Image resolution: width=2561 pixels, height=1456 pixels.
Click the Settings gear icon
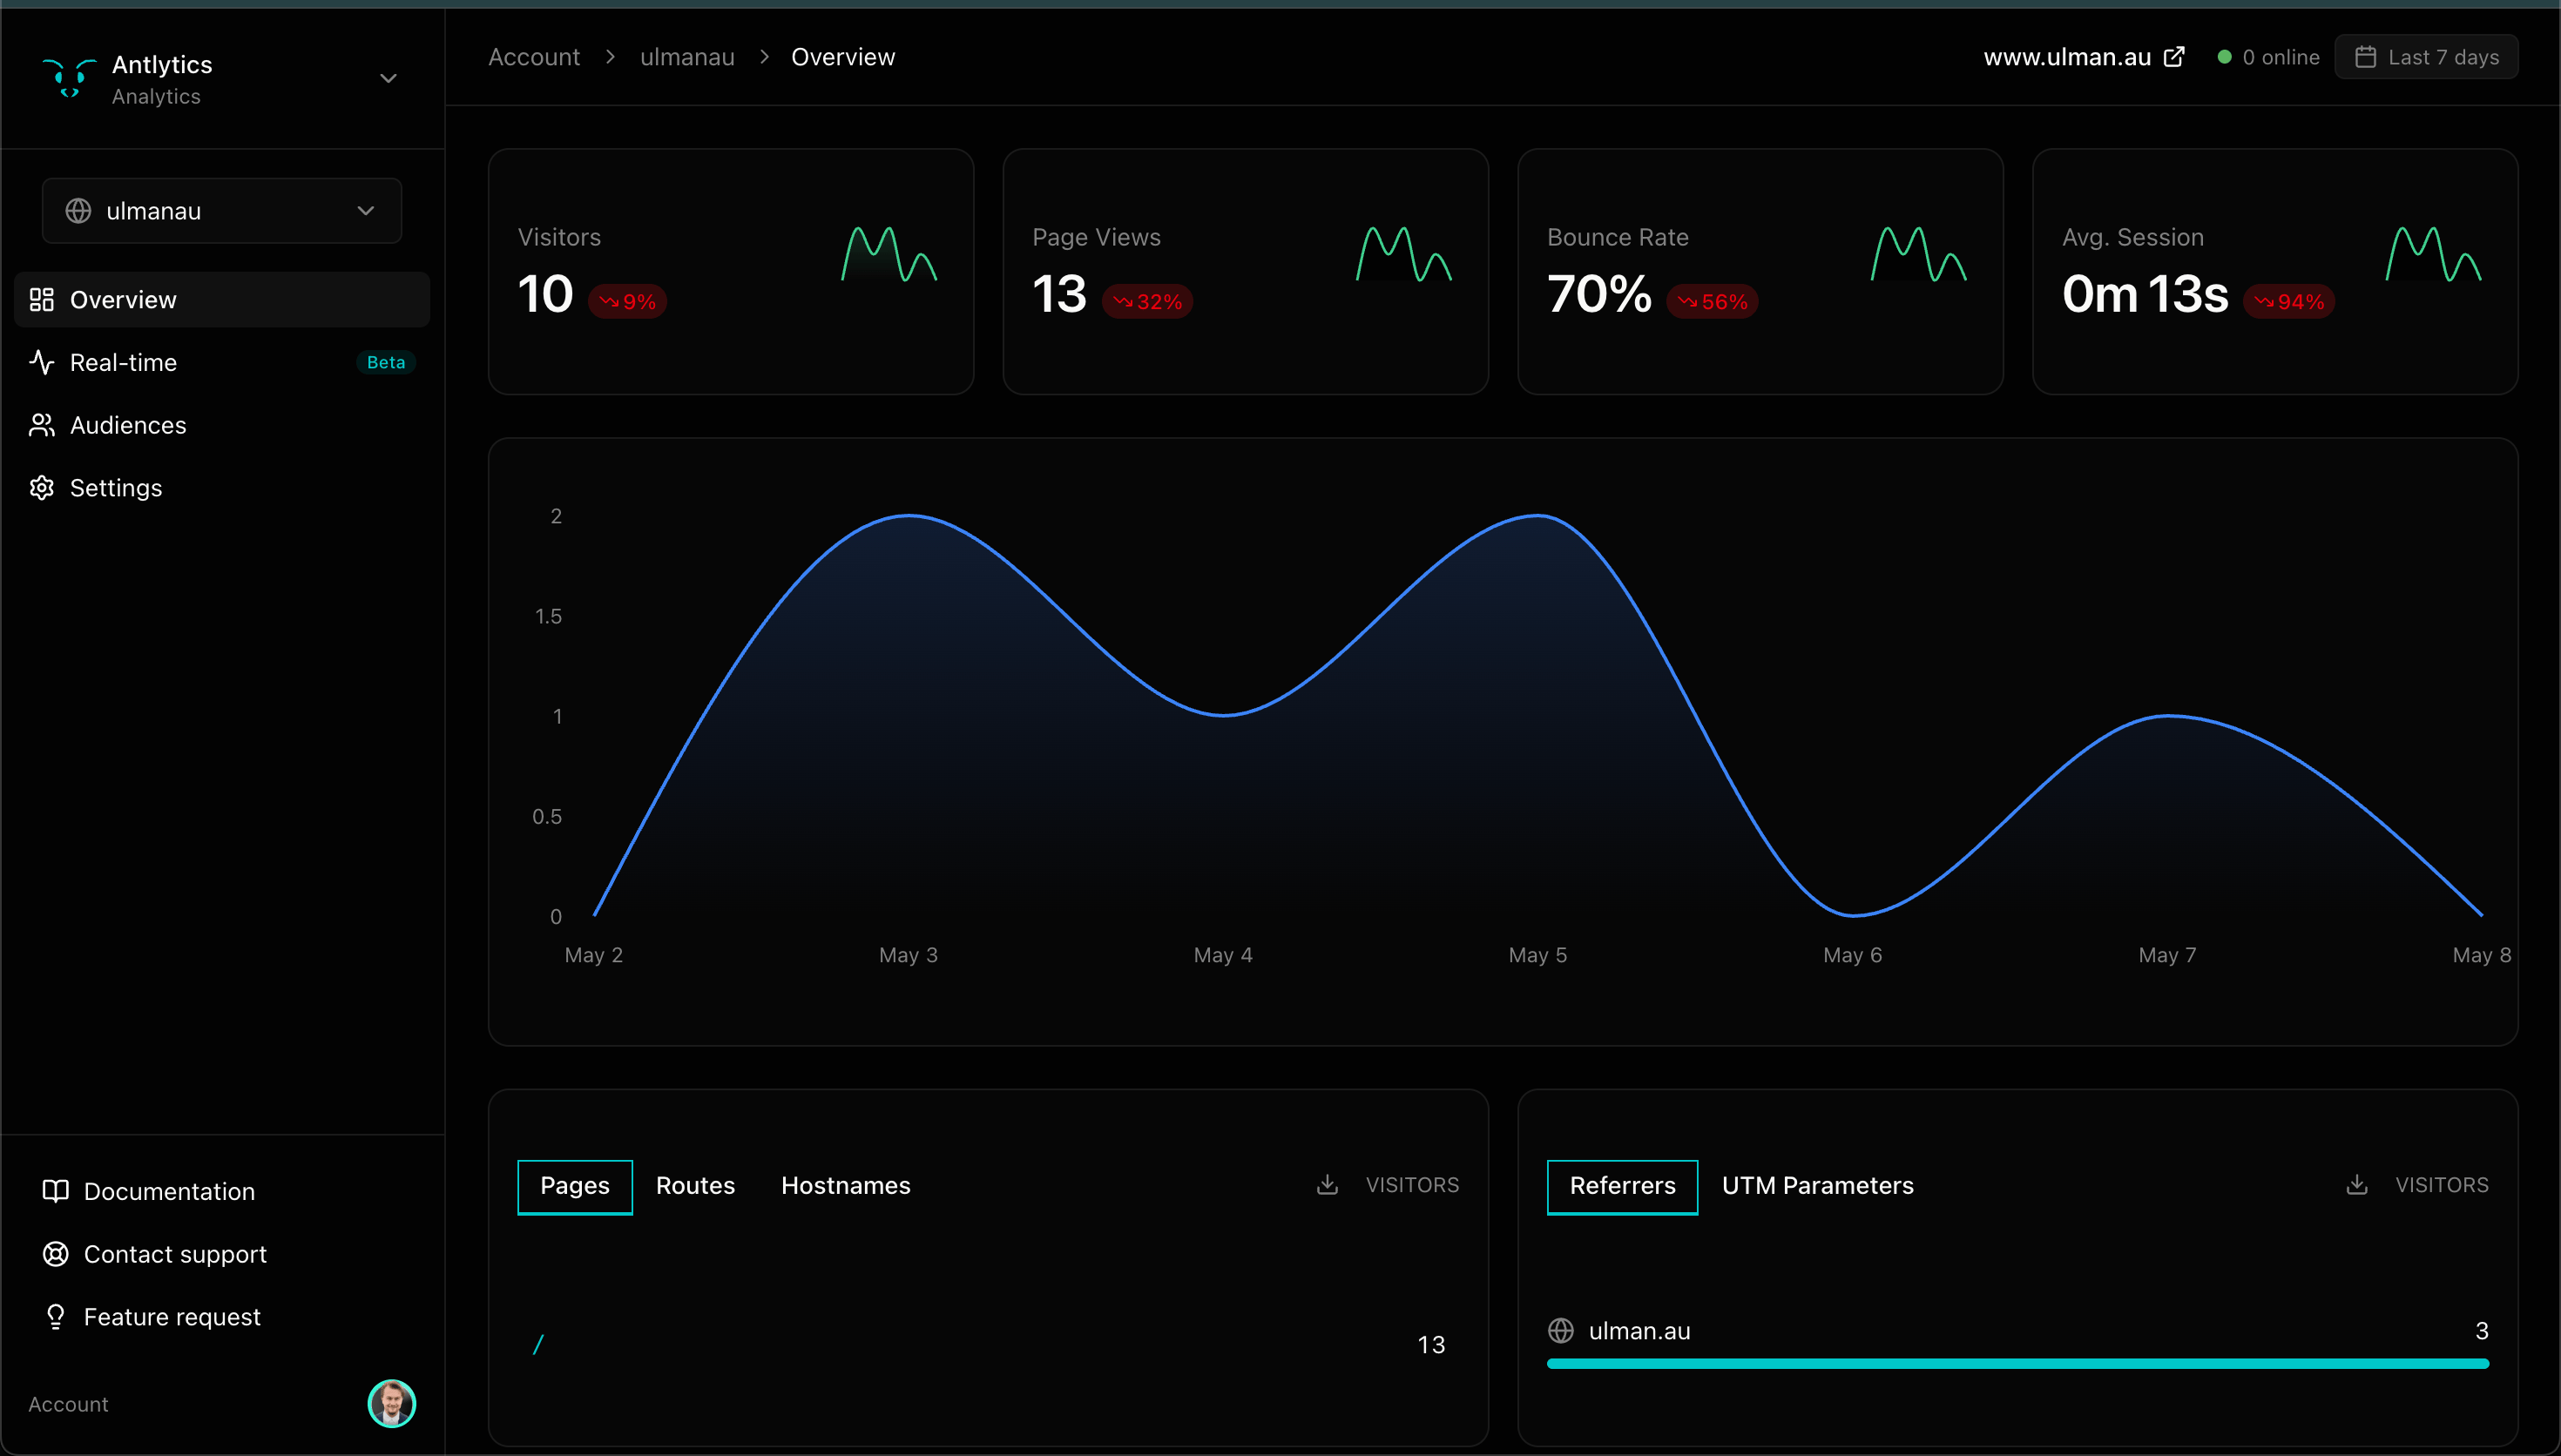point(42,488)
